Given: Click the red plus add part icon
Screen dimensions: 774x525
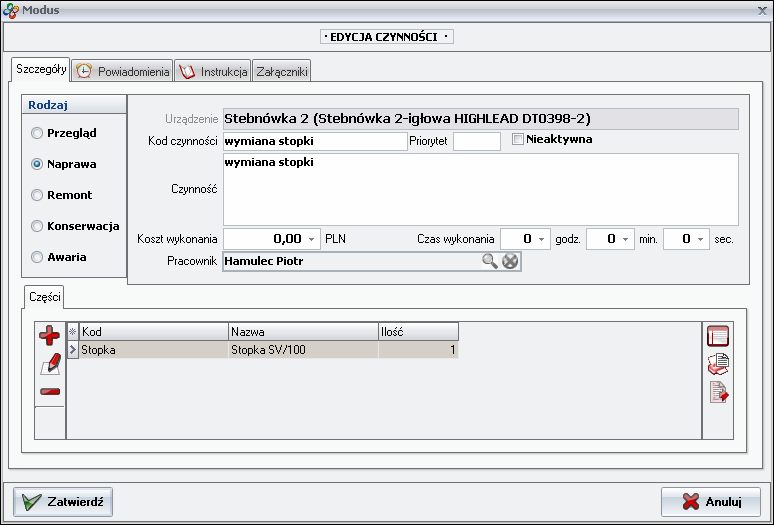Looking at the screenshot, I should 49,336.
